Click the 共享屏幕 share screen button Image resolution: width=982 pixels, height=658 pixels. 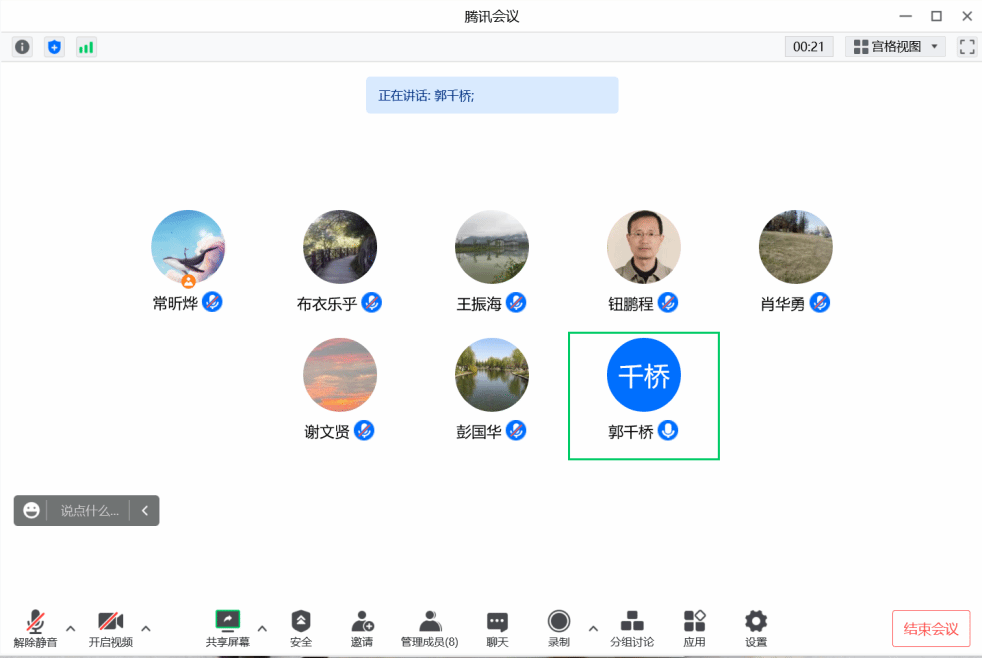coord(228,628)
